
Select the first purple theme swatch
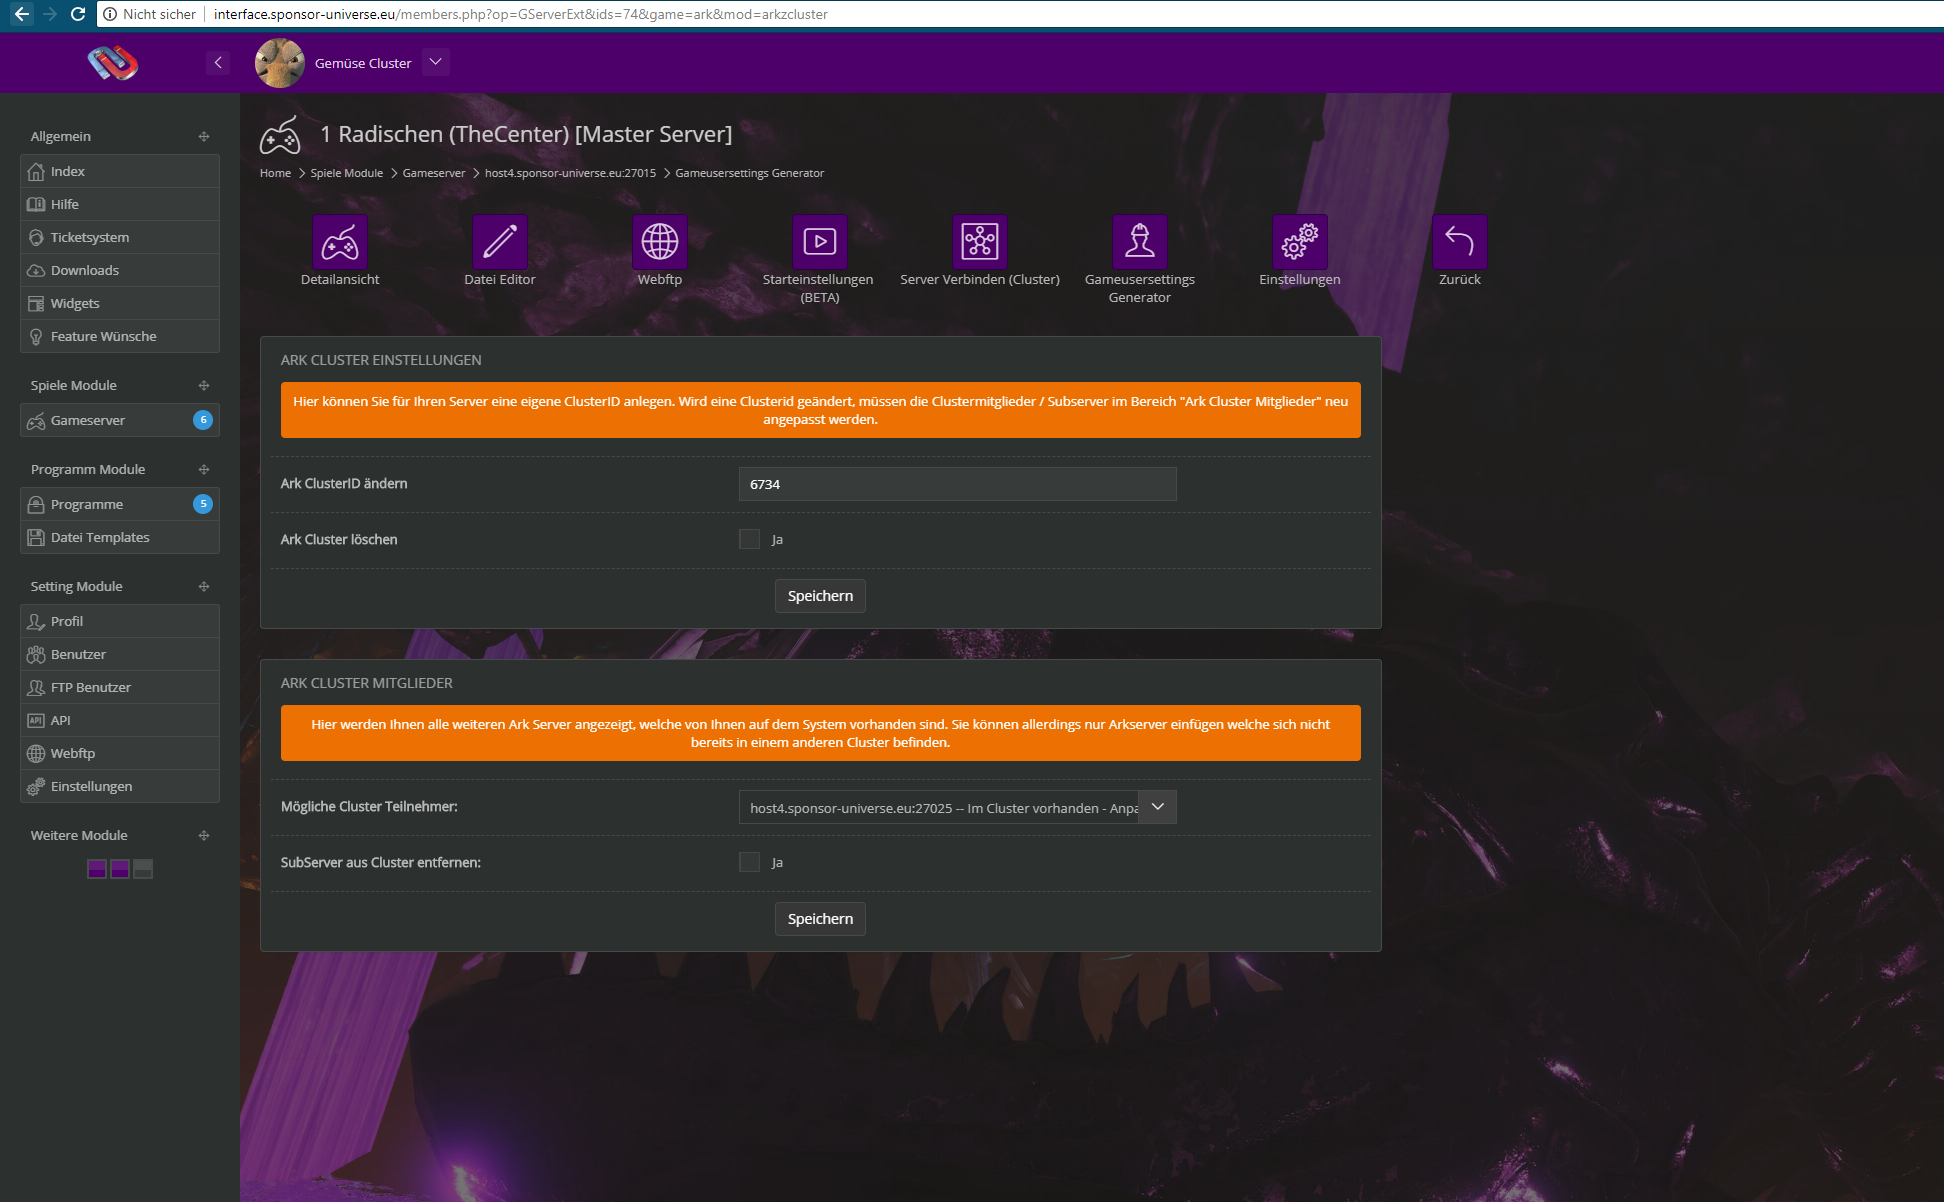click(97, 869)
